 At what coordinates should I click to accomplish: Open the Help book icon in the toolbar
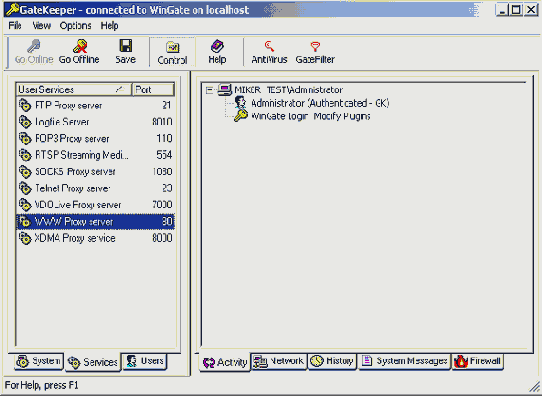(217, 46)
